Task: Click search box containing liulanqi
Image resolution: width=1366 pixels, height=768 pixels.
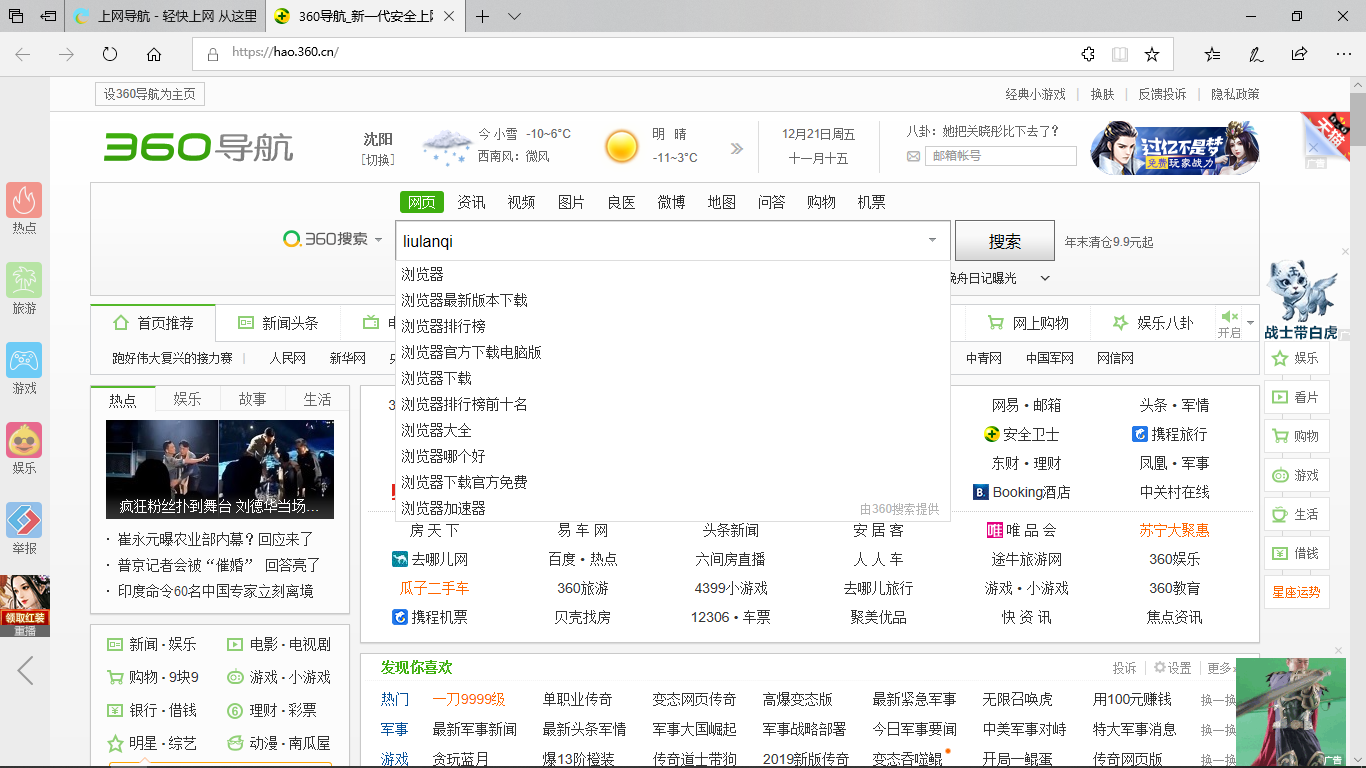Action: pos(672,241)
